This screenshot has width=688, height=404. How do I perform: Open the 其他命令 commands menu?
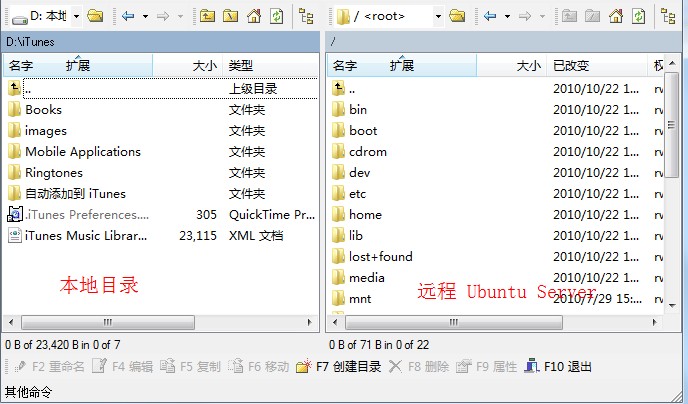[29, 392]
